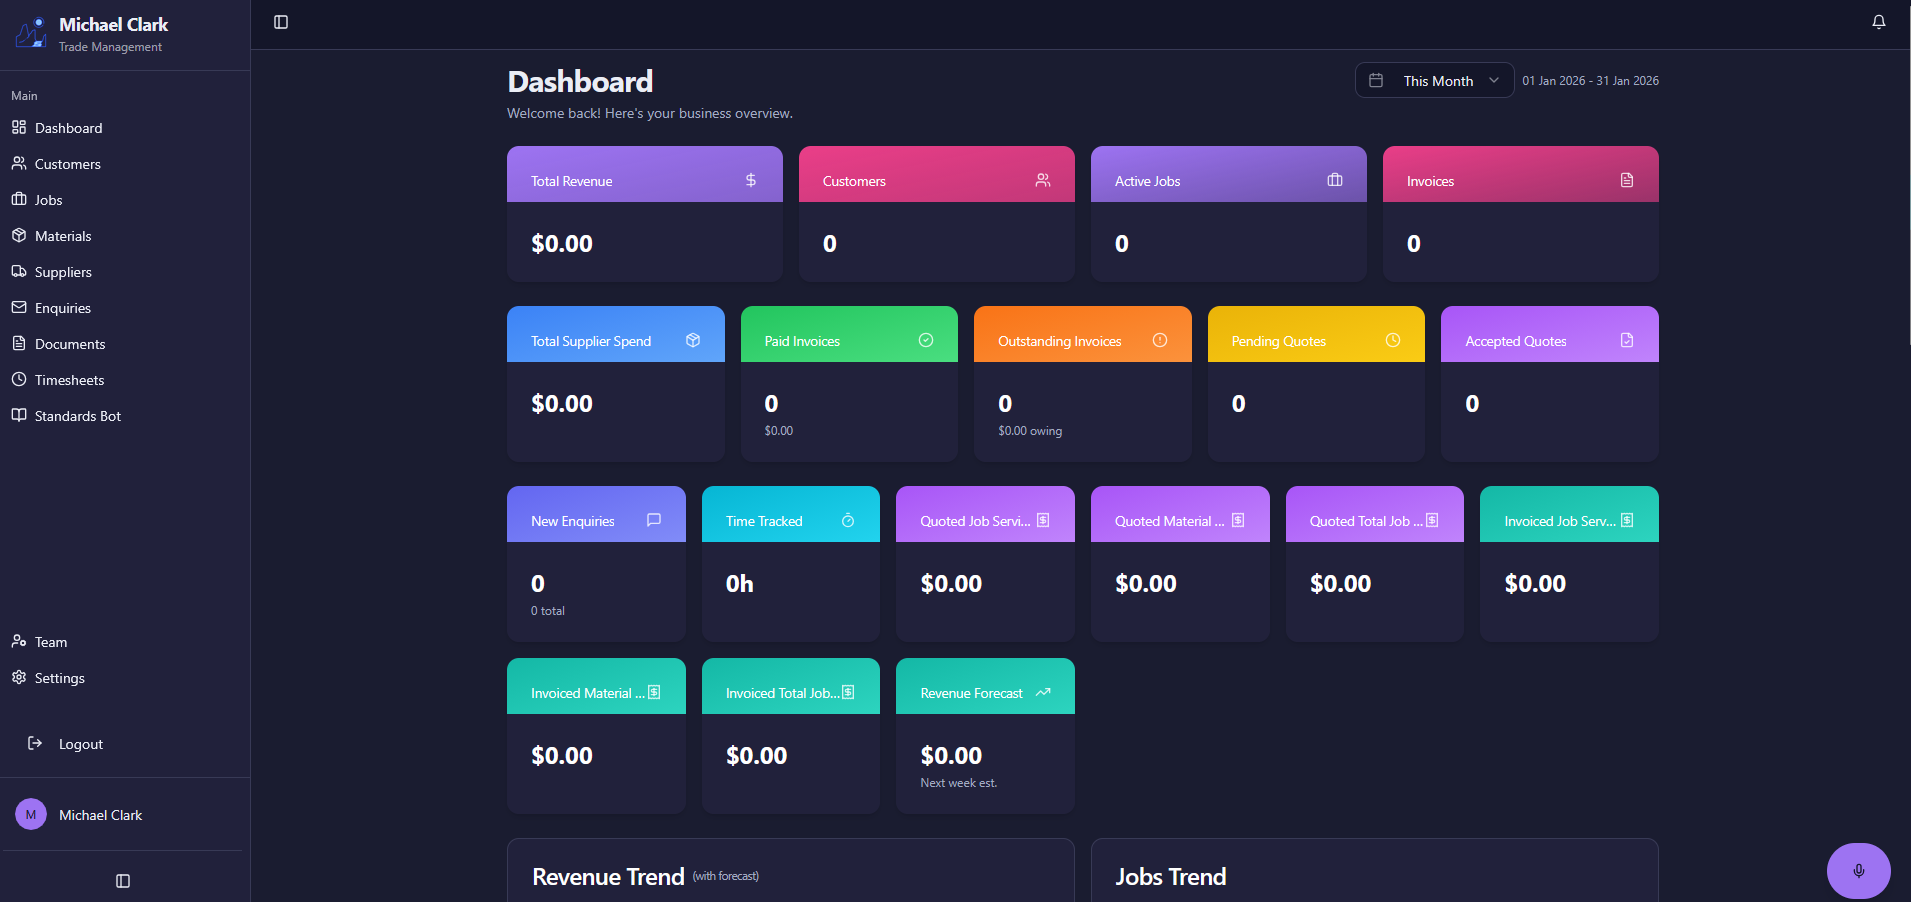1911x902 pixels.
Task: Open Settings in the sidebar
Action: click(x=59, y=678)
